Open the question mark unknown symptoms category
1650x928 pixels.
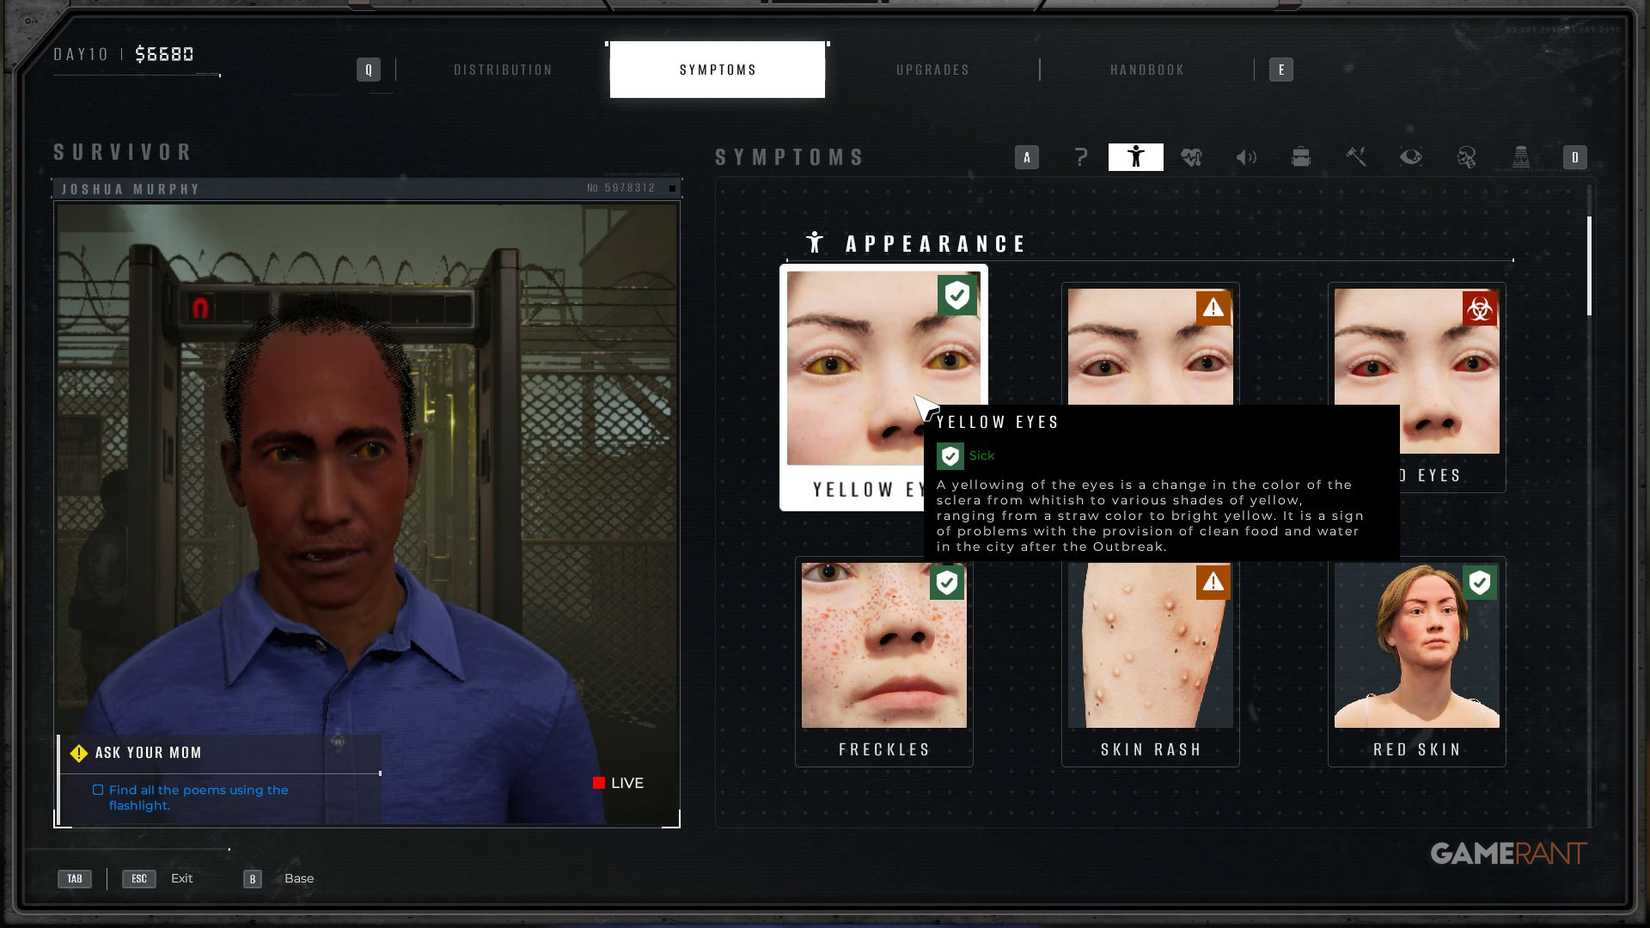pyautogui.click(x=1081, y=157)
